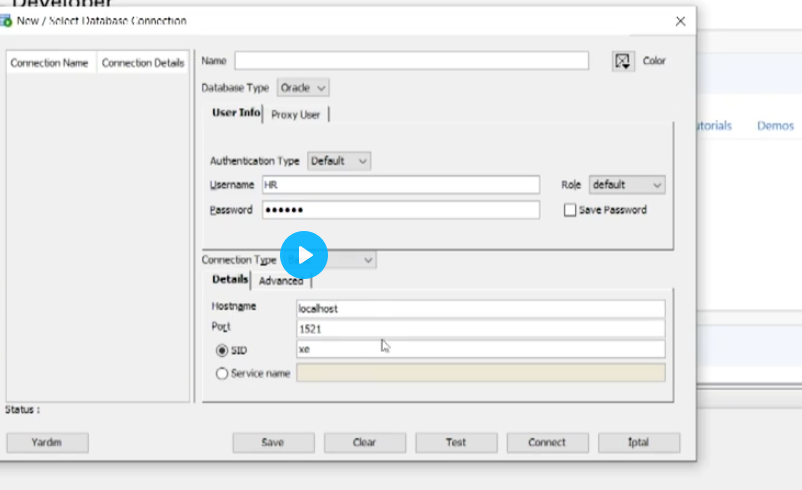Select the Service name radio button
The height and width of the screenshot is (490, 802).
tap(221, 373)
